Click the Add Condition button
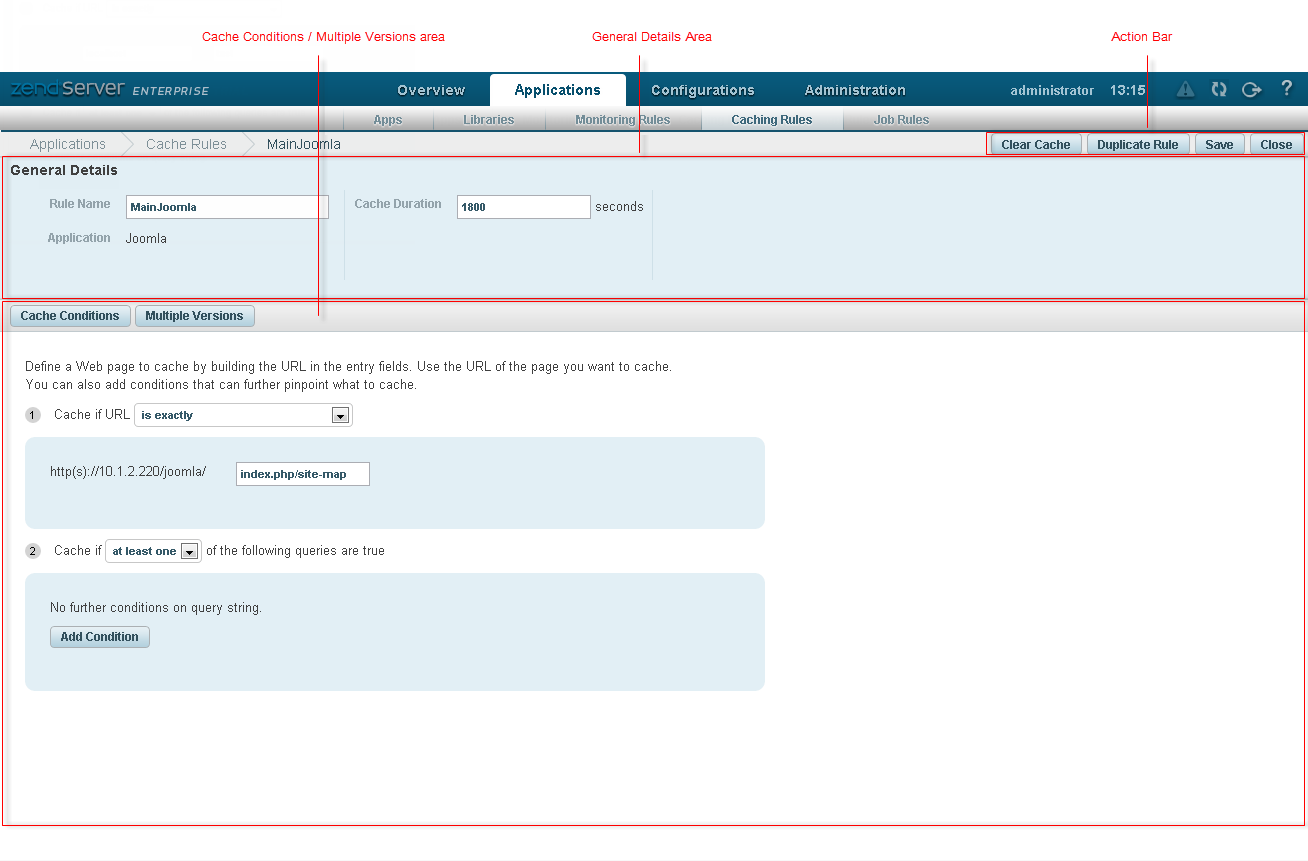The width and height of the screenshot is (1308, 861). (x=99, y=637)
